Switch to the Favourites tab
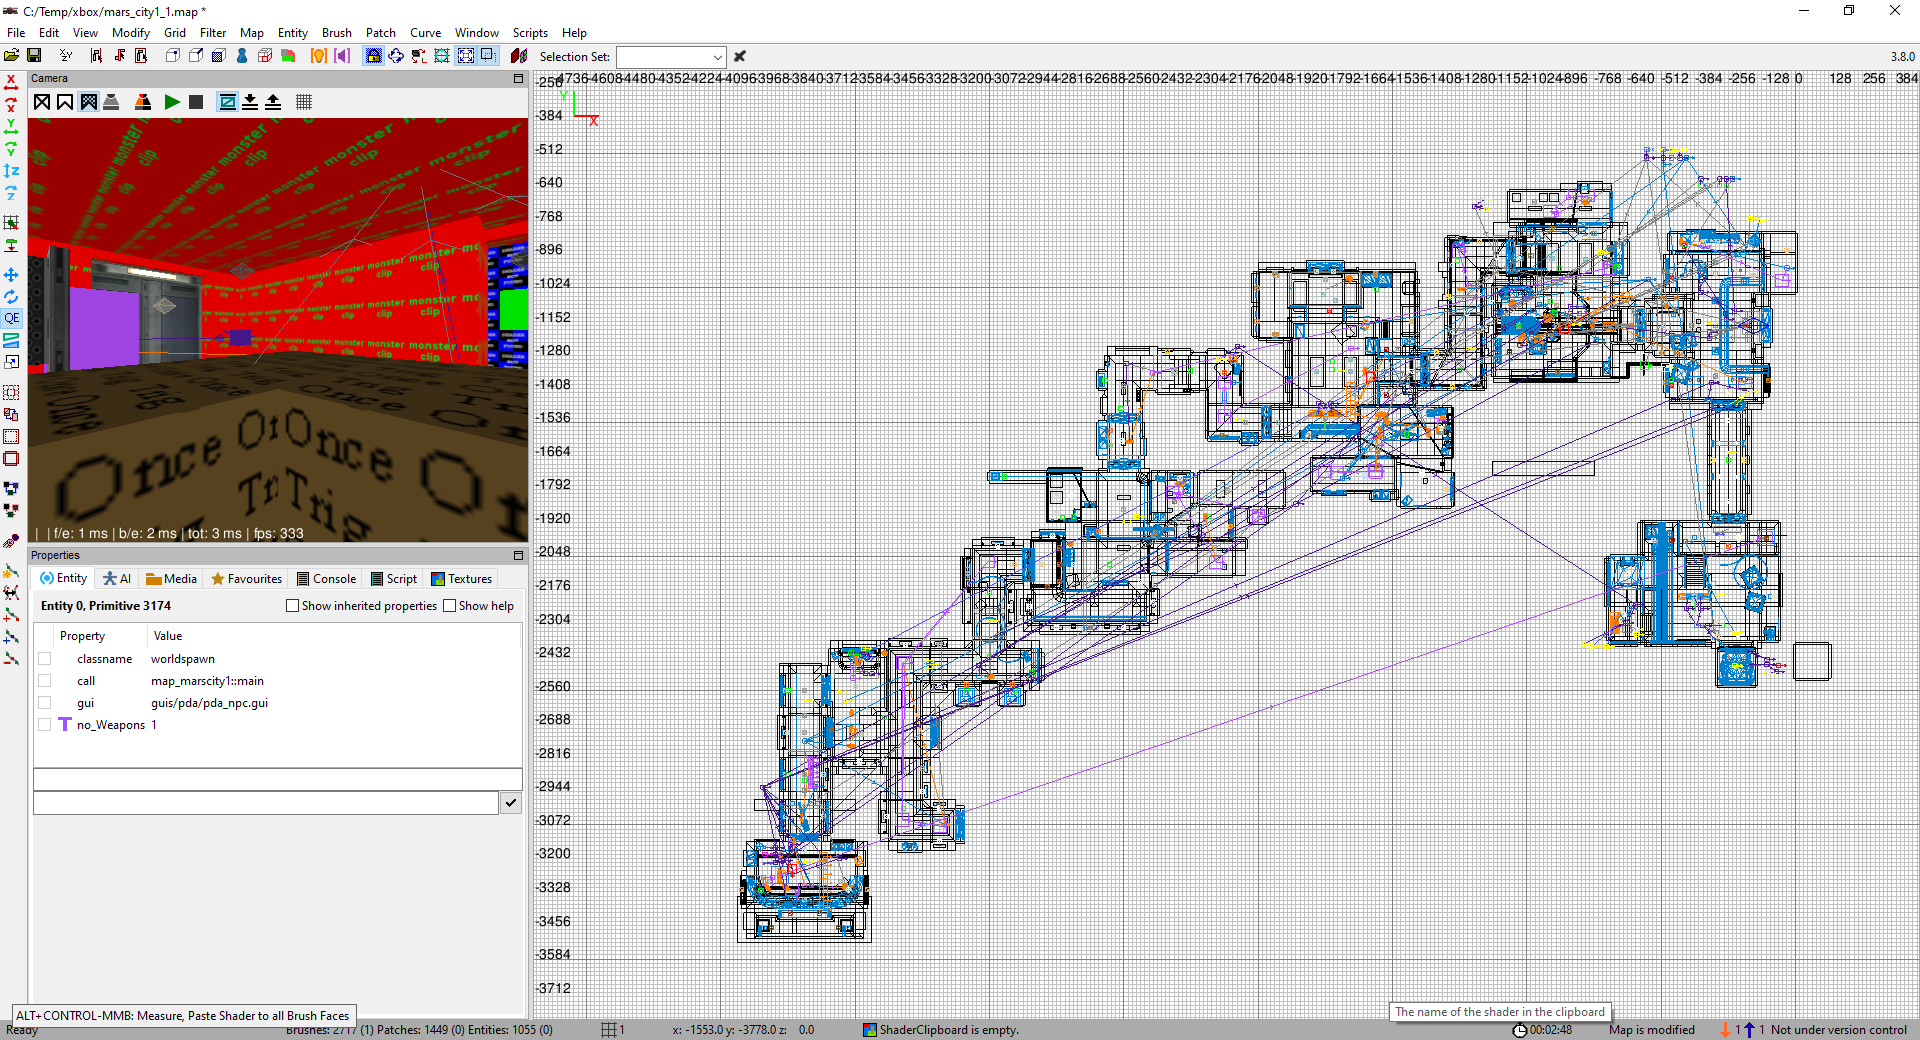 (246, 579)
